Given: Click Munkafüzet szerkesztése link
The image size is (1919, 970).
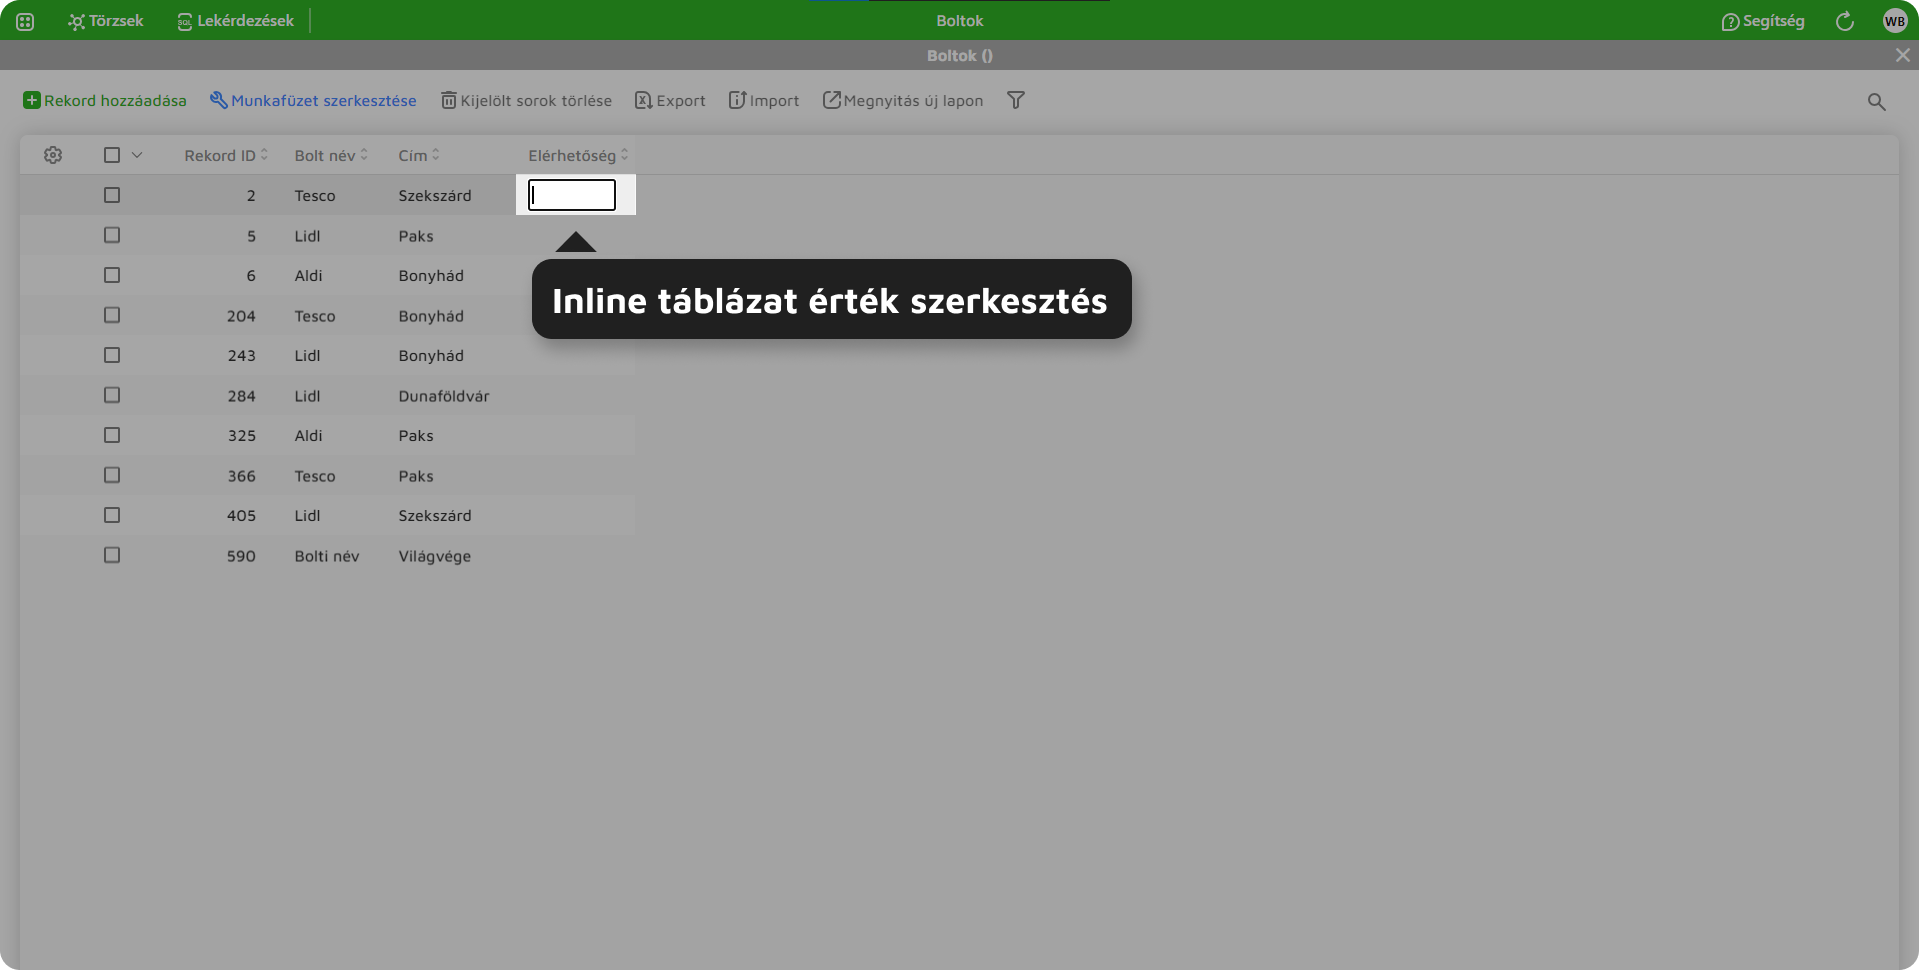Looking at the screenshot, I should tap(313, 100).
